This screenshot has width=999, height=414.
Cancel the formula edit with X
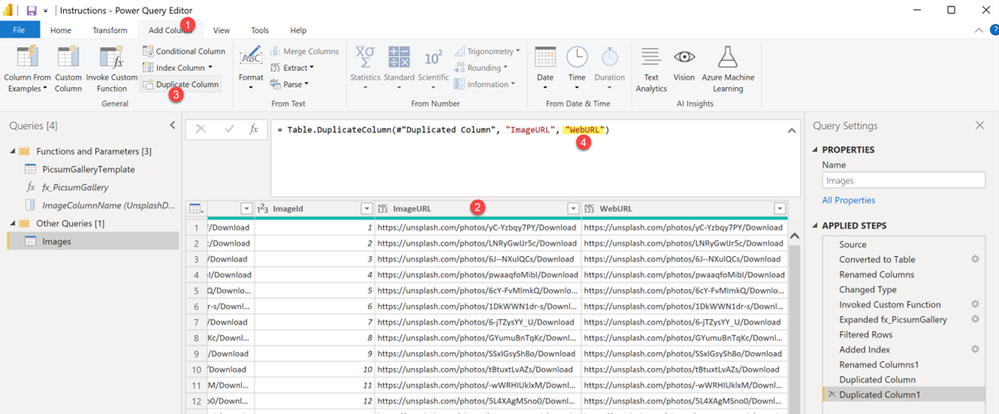(201, 129)
